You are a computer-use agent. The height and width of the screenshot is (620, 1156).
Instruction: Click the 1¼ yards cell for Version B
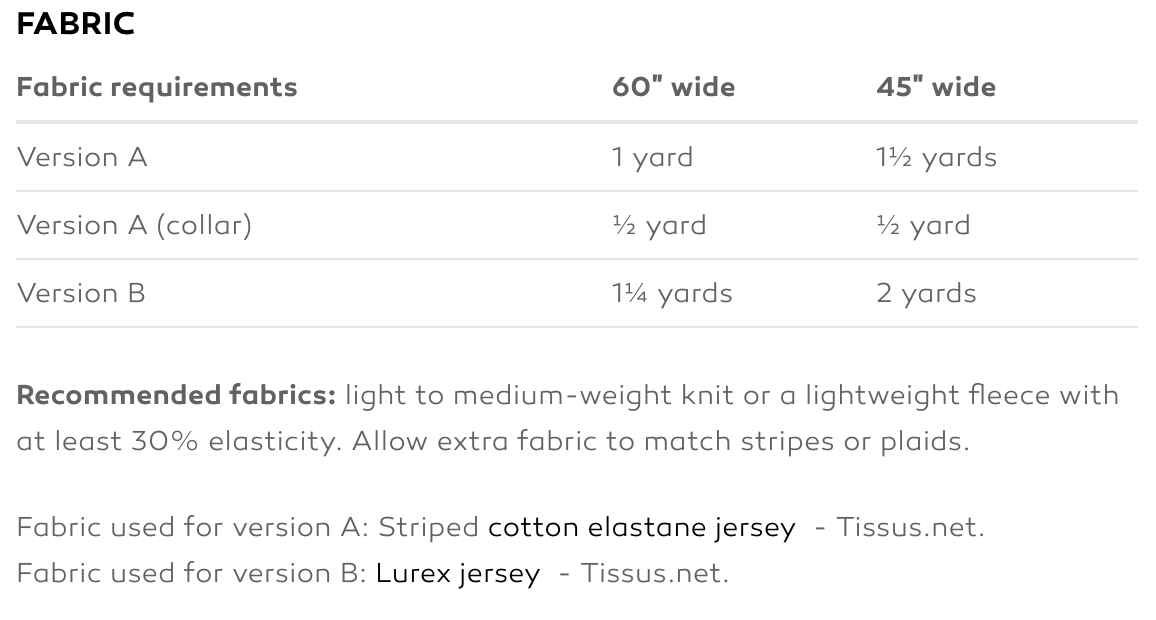coord(672,293)
